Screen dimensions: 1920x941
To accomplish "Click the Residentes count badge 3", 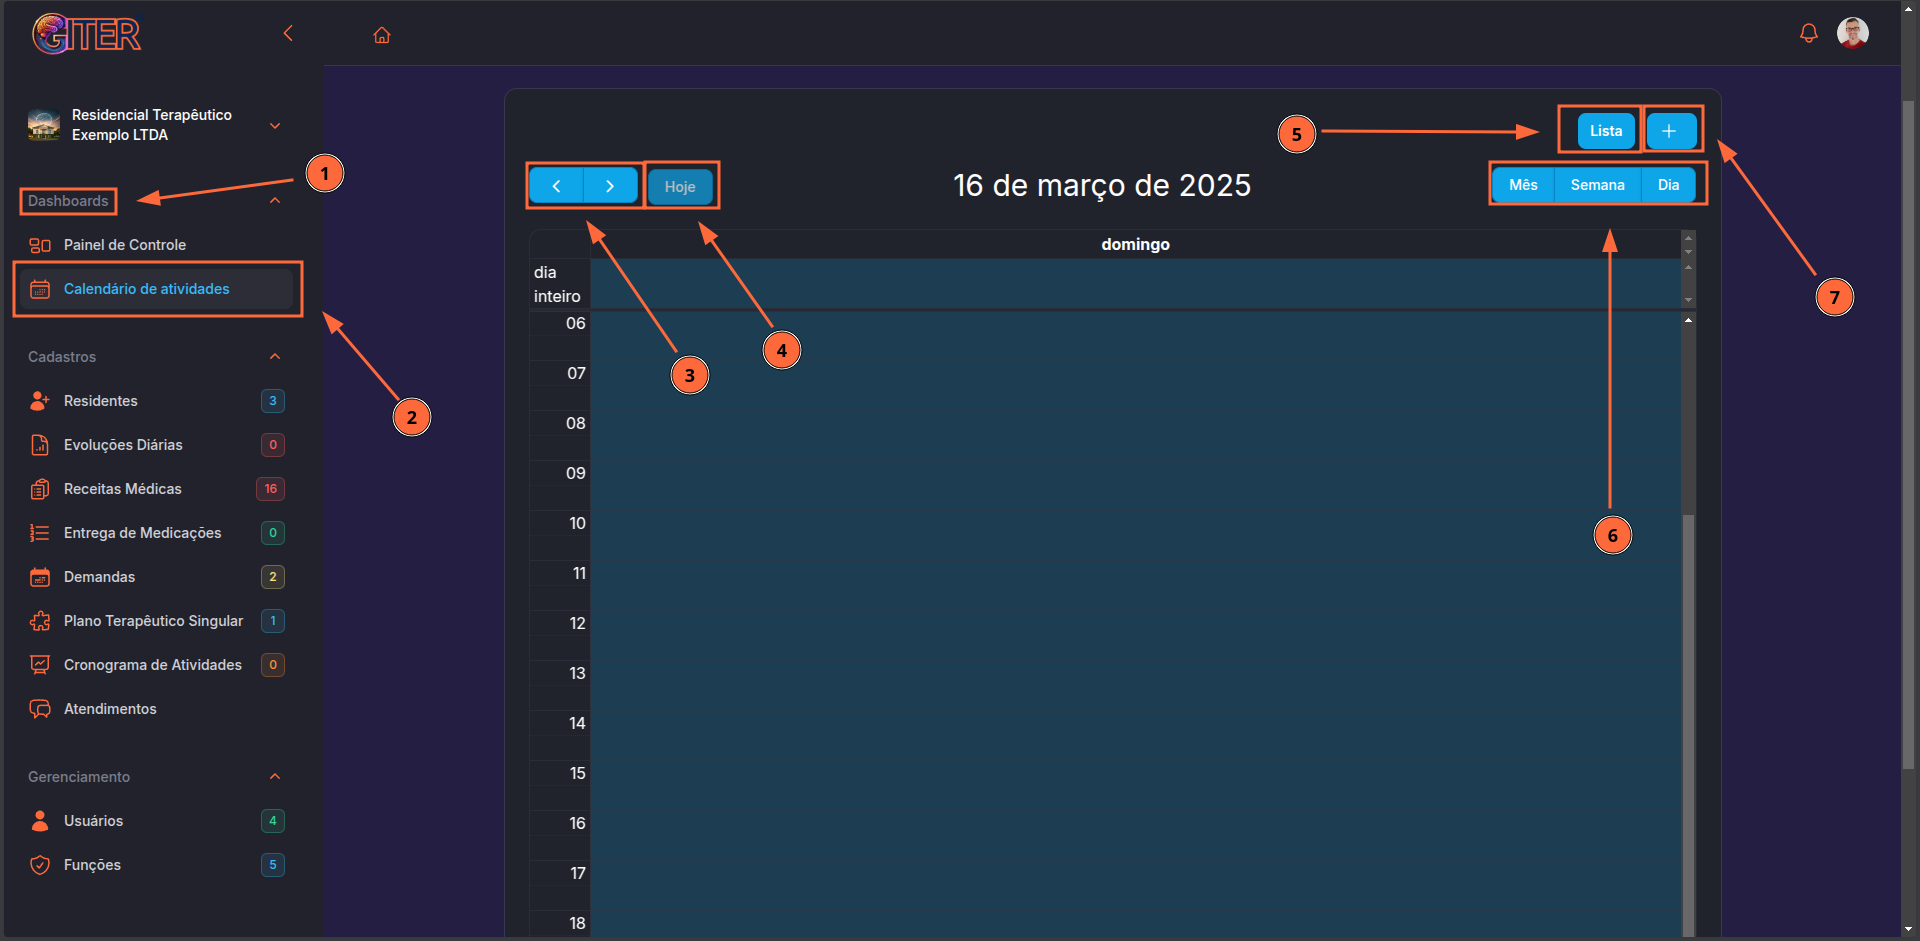I will click(273, 401).
